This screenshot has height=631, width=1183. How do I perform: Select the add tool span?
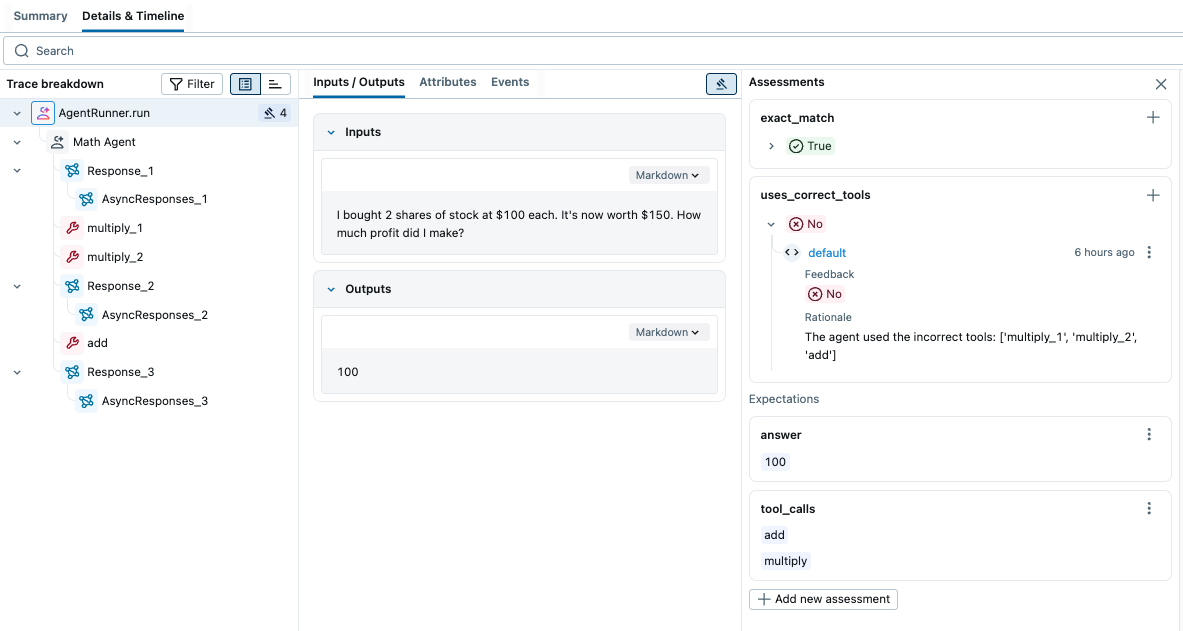97,343
